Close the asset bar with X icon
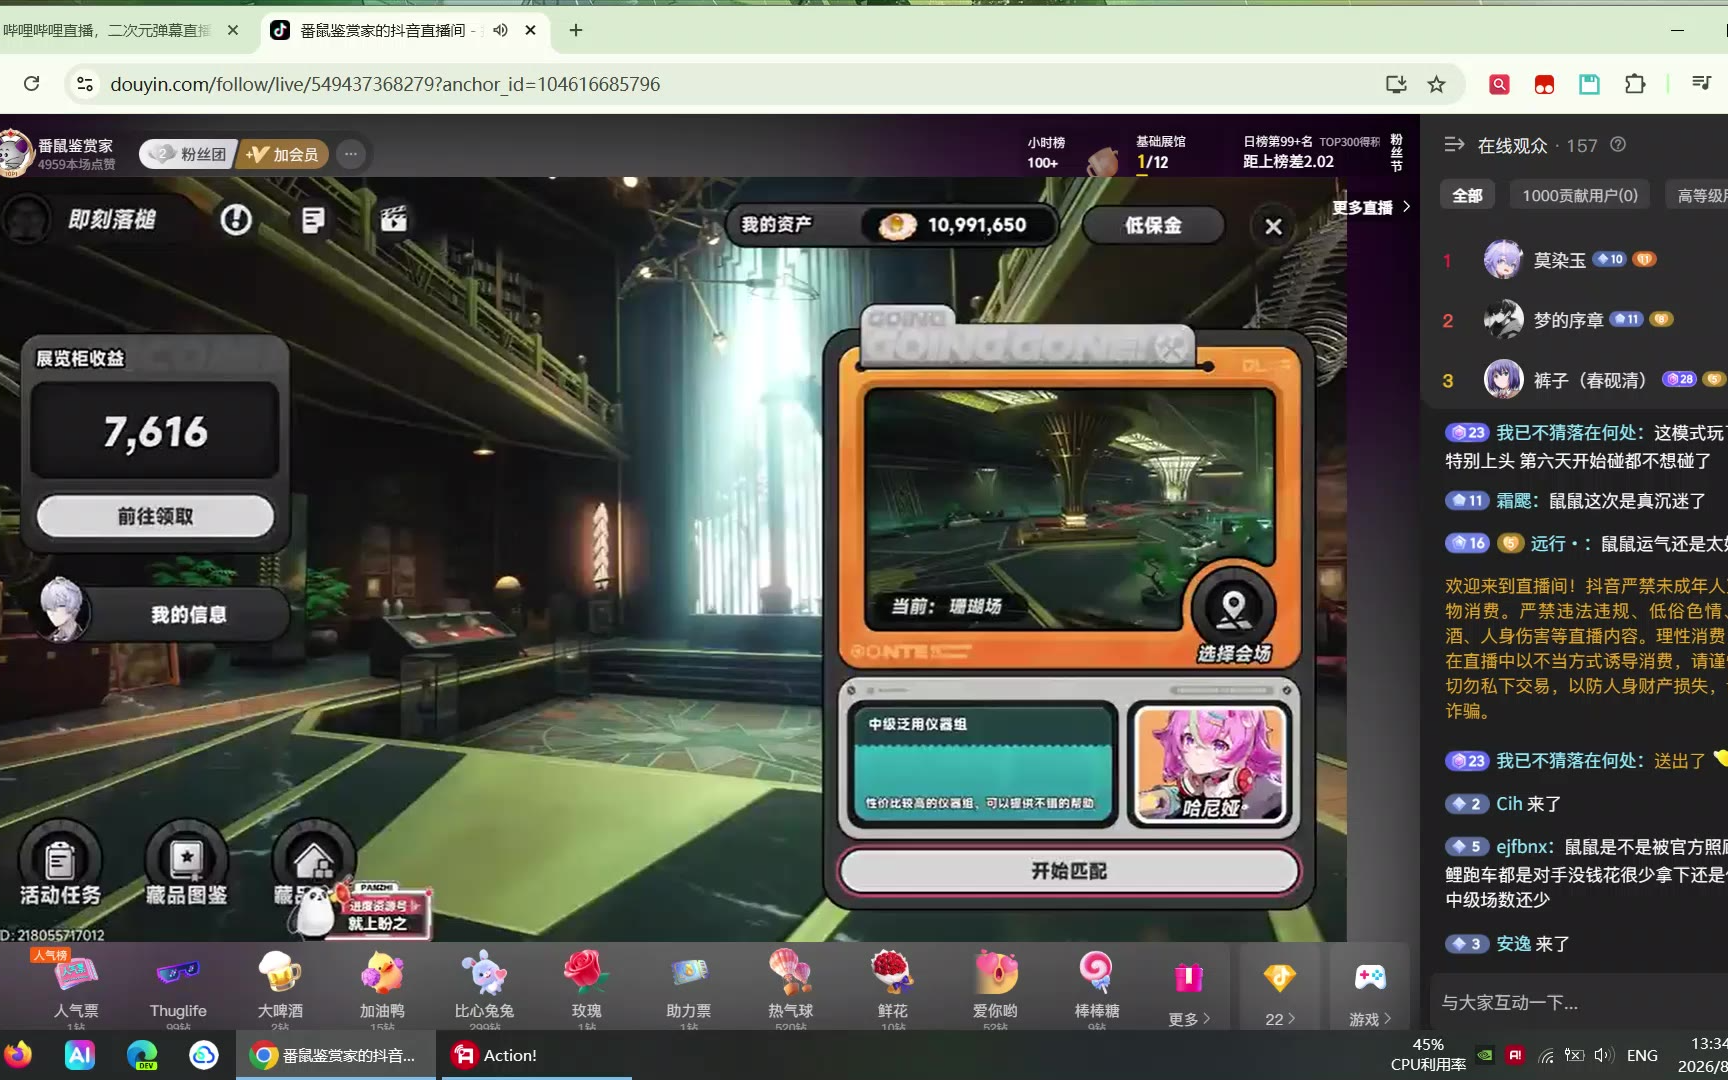The width and height of the screenshot is (1728, 1080). click(1273, 226)
